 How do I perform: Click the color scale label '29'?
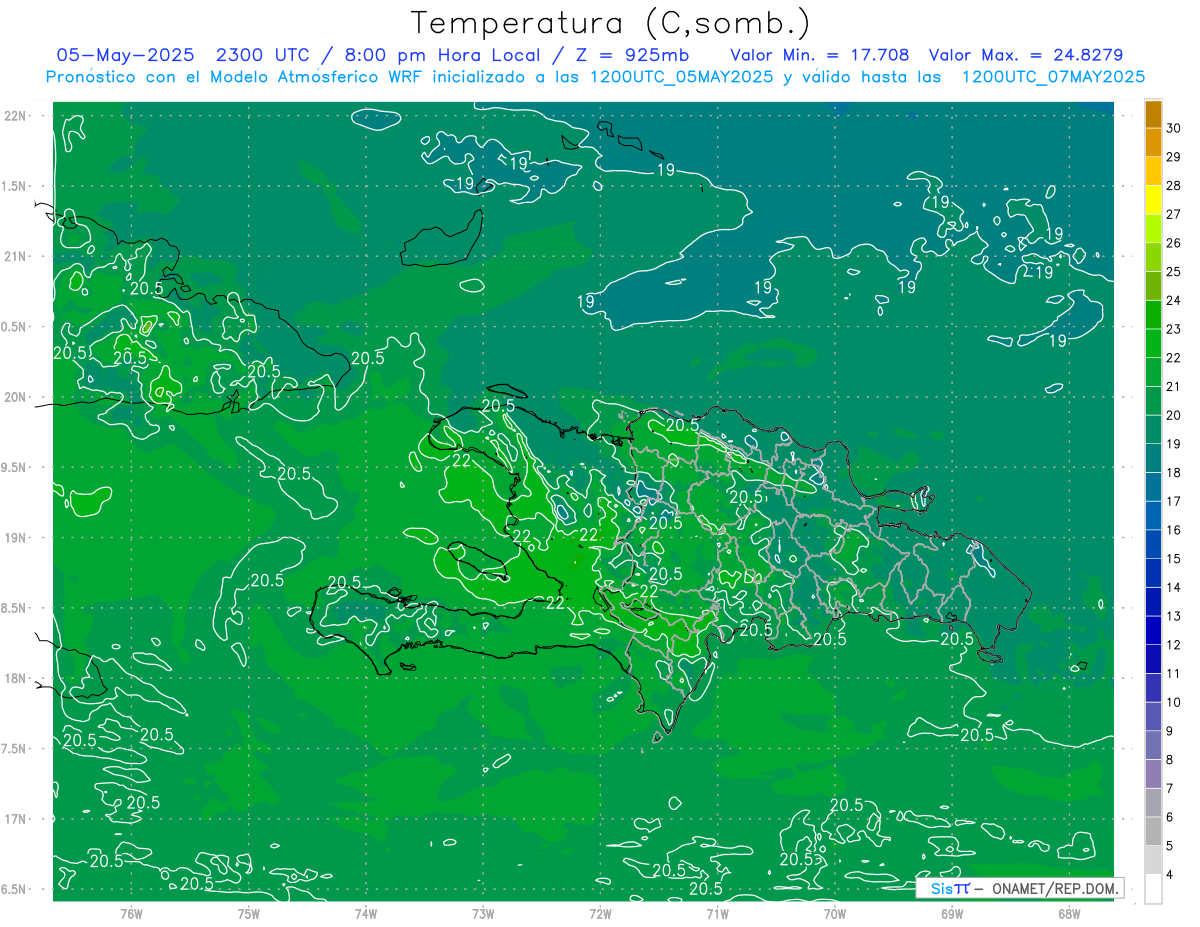(1174, 157)
